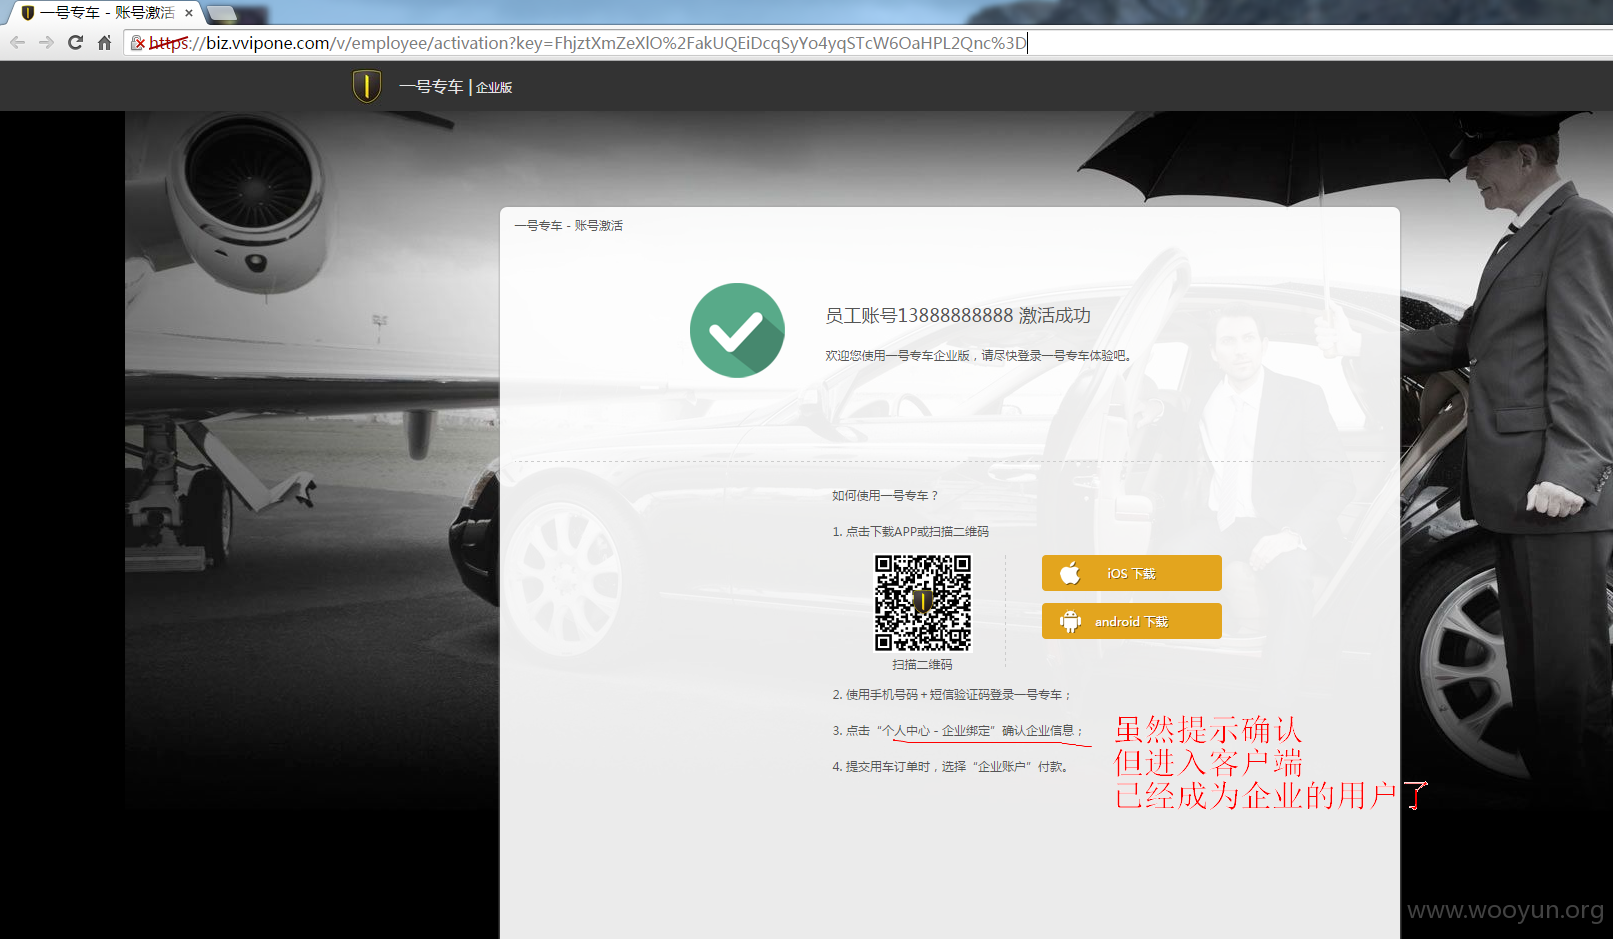Click the 扫描二维码 caption text

922,665
